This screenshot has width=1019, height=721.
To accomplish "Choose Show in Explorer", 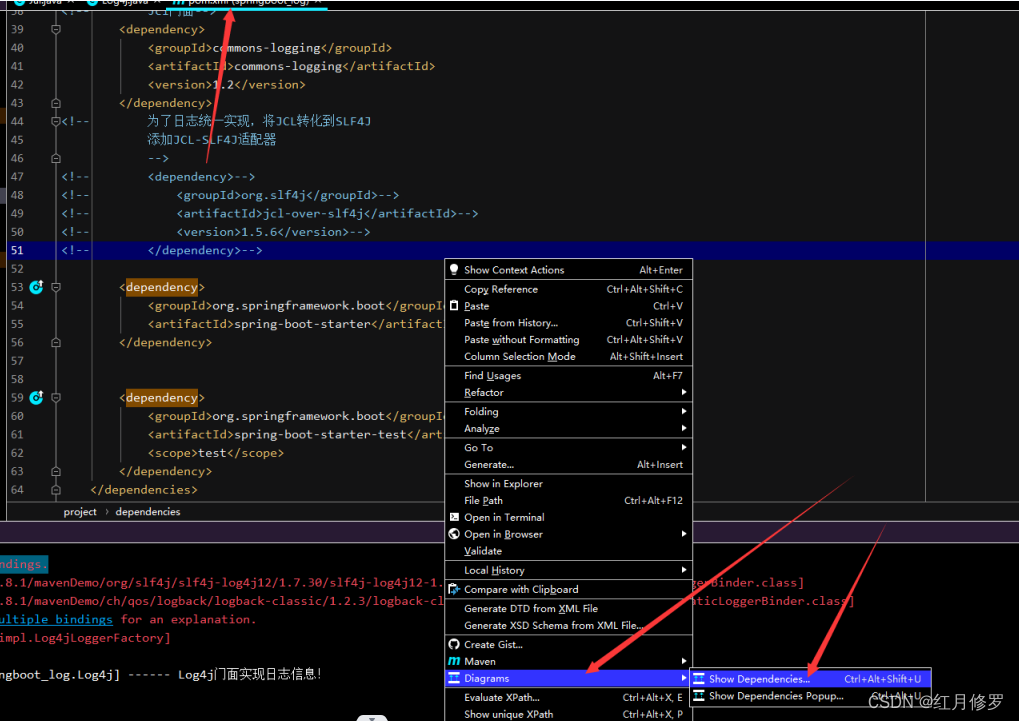I will click(x=569, y=483).
